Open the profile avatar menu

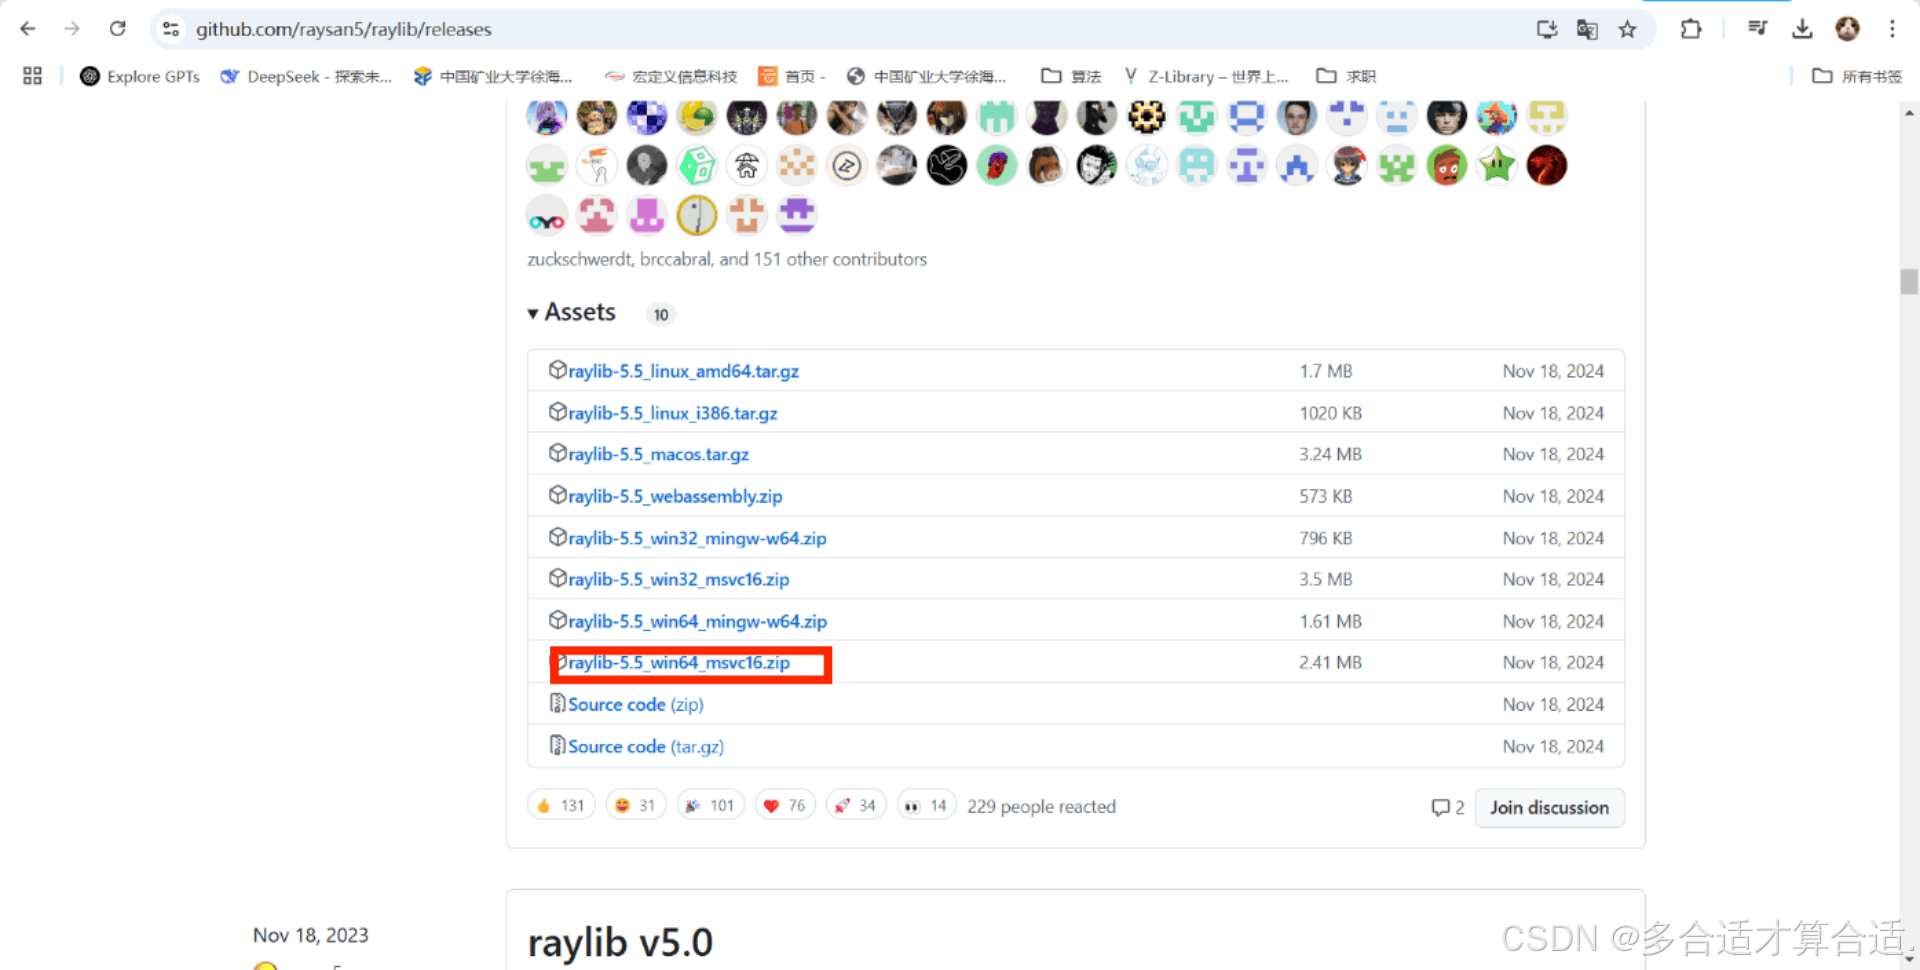(1847, 29)
